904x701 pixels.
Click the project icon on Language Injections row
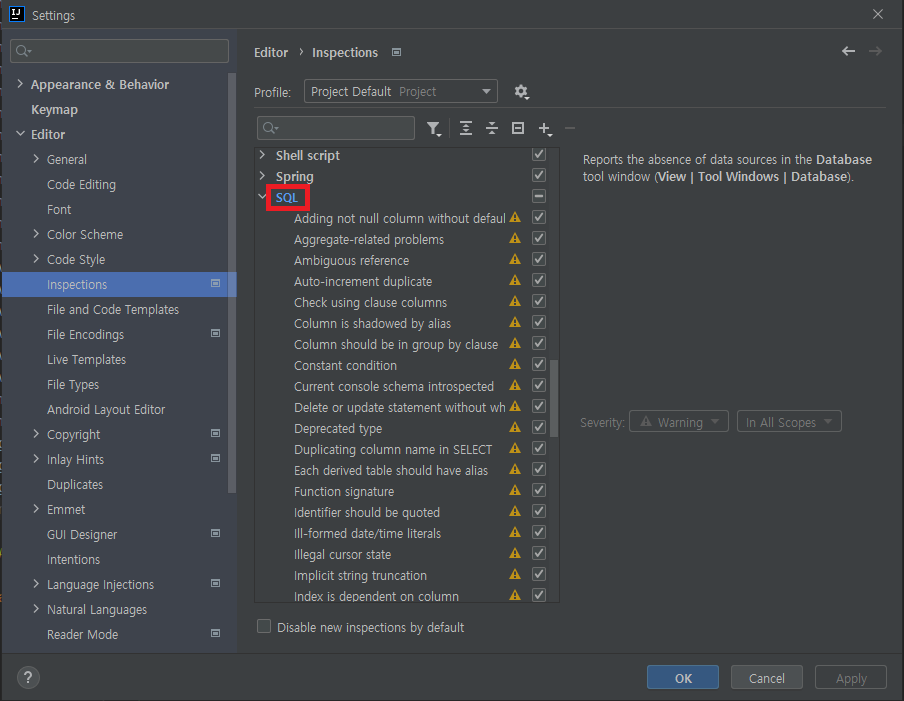(x=216, y=583)
